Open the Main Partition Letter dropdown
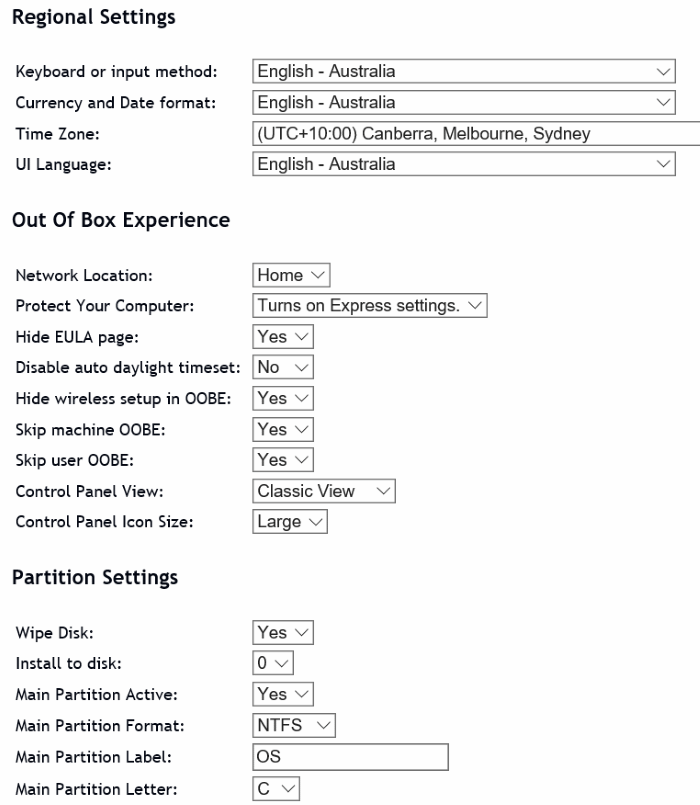 pyautogui.click(x=276, y=789)
